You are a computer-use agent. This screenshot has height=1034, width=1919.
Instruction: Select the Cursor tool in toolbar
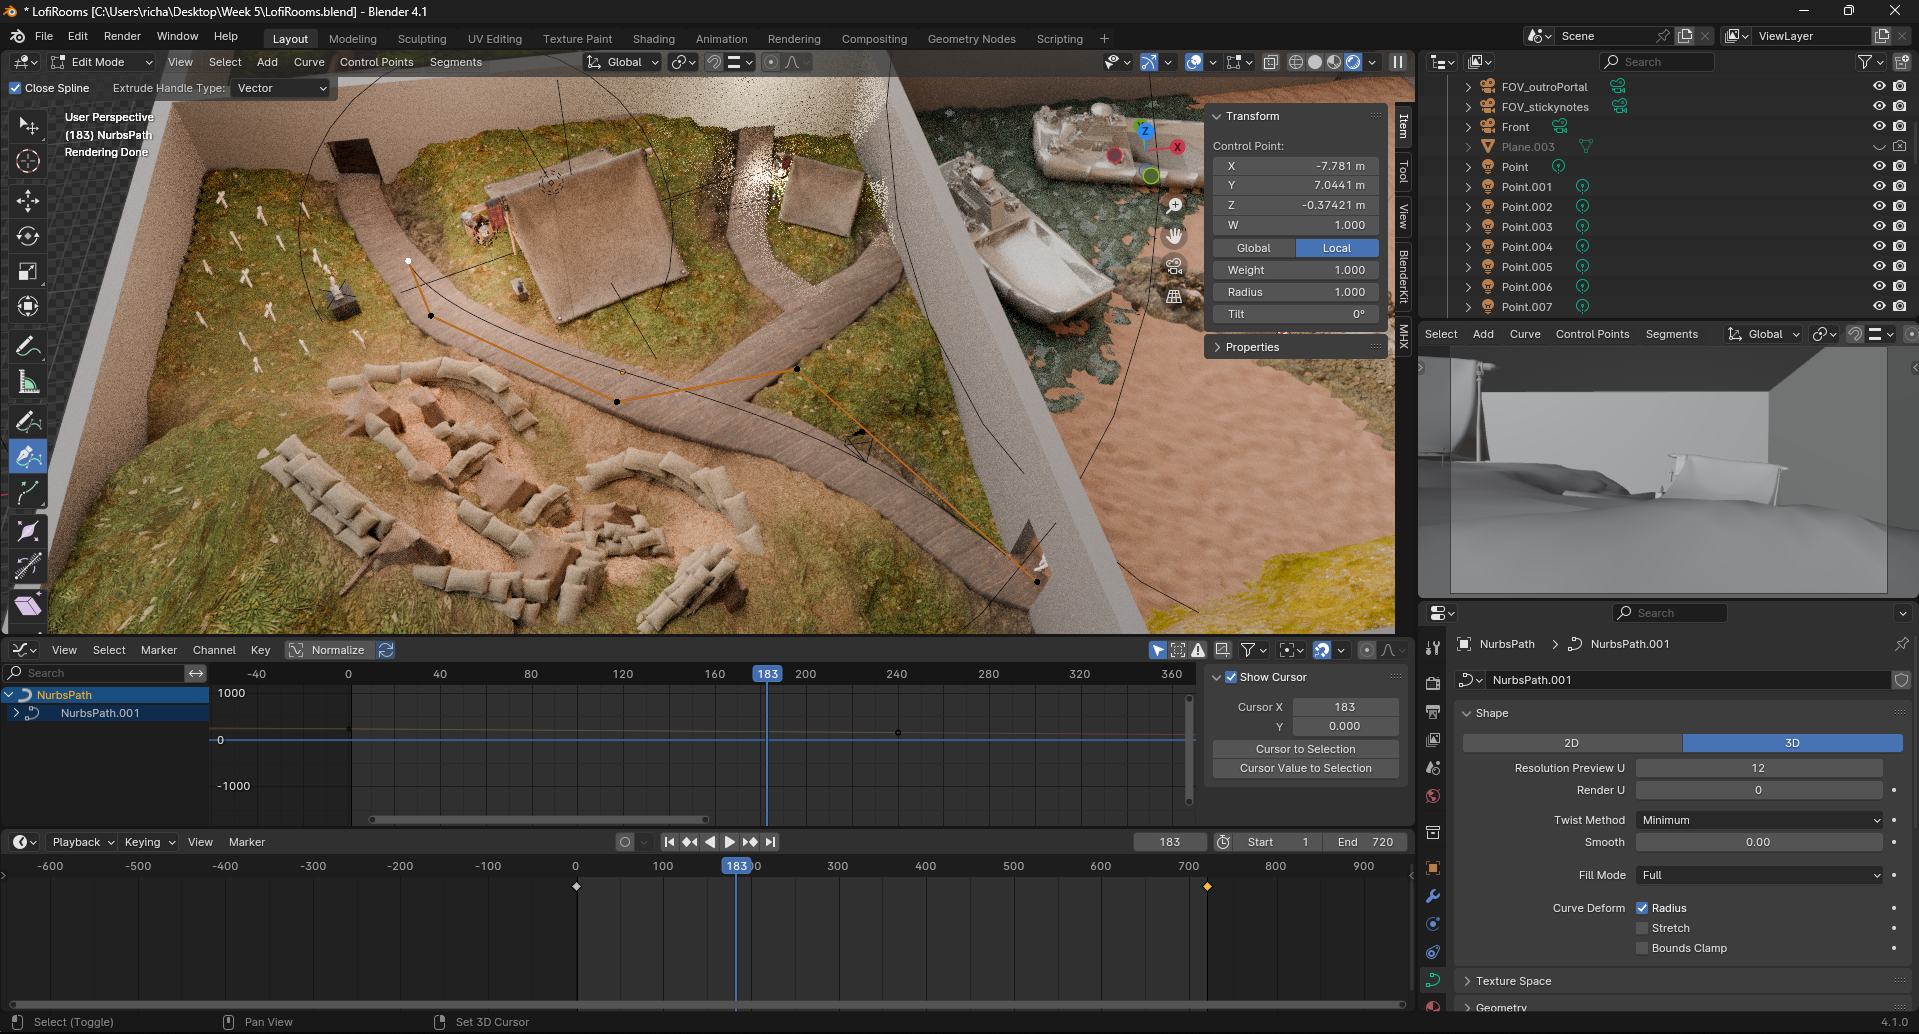point(28,161)
